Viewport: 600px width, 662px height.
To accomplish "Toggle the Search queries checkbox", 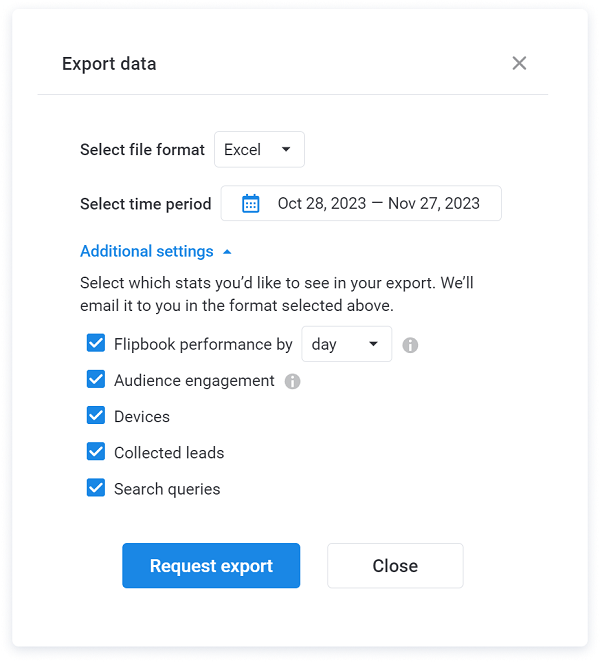I will 96,488.
